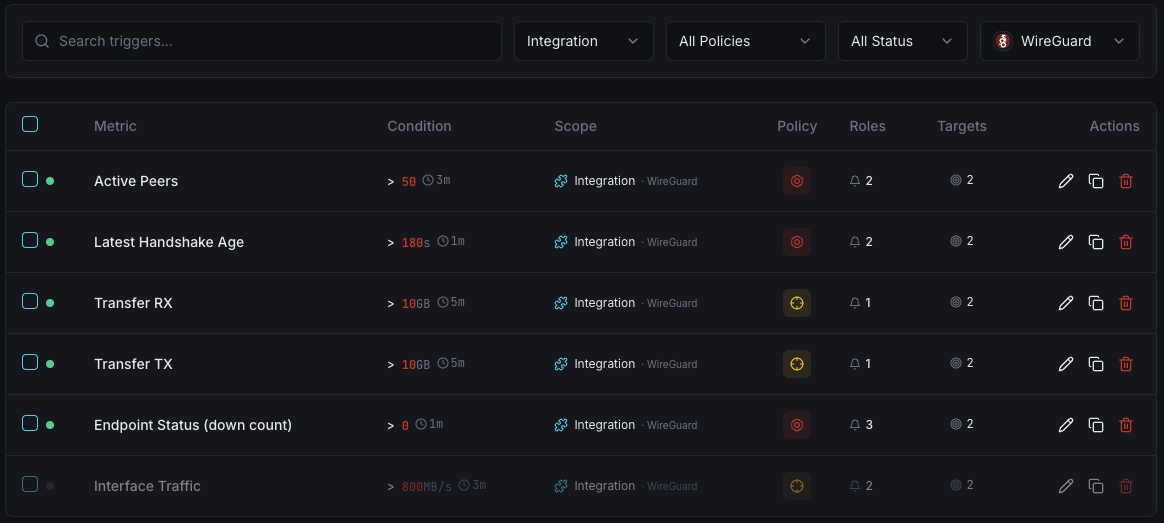Select the Transfer RX row checkbox

pos(30,300)
